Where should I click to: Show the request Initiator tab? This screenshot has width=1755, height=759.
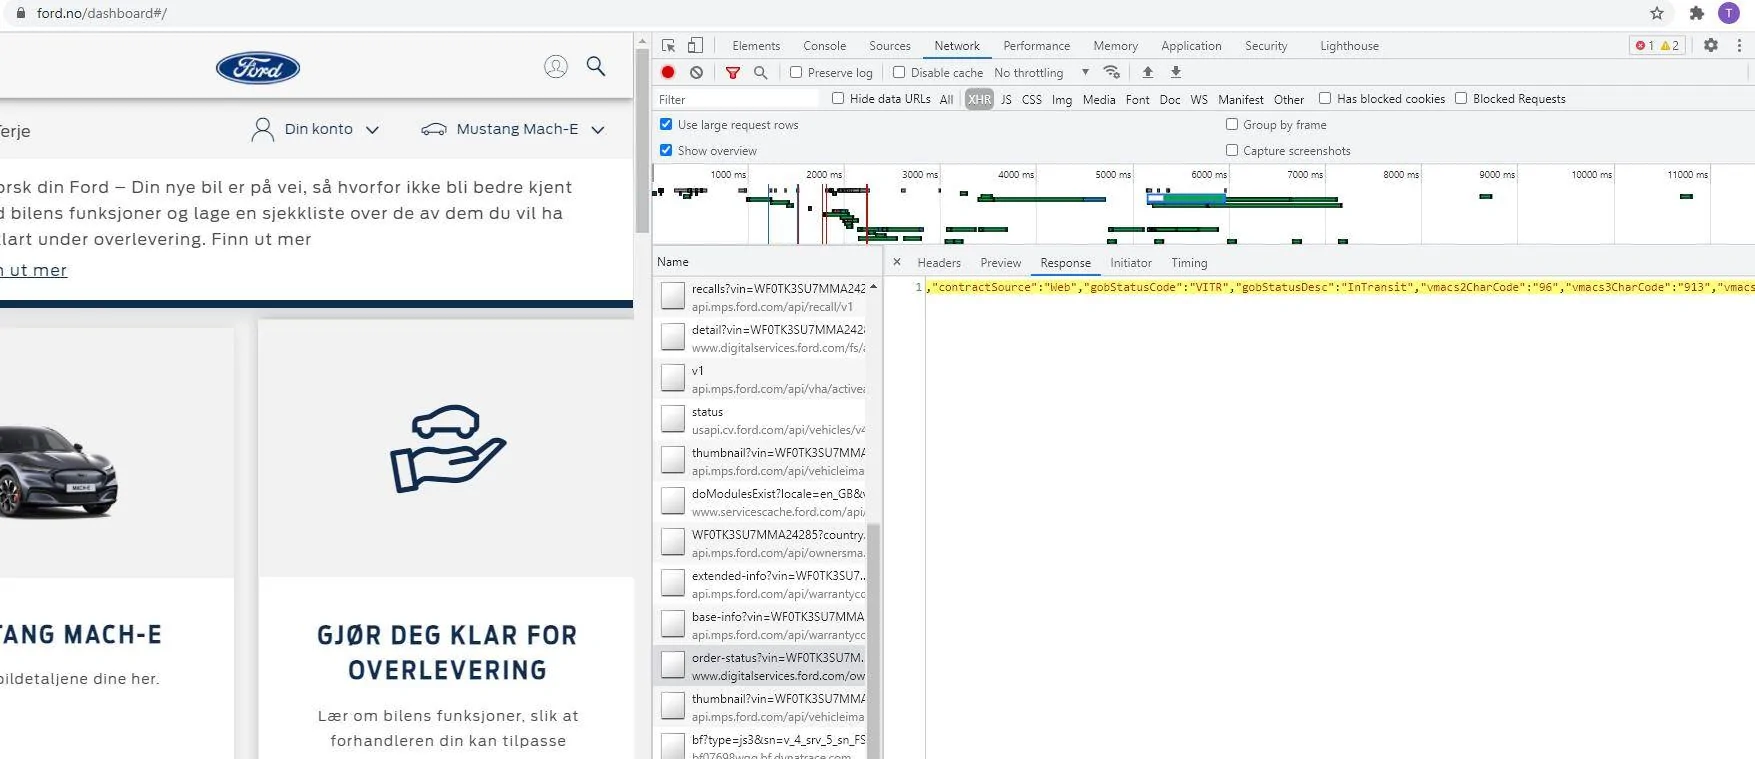tap(1131, 262)
